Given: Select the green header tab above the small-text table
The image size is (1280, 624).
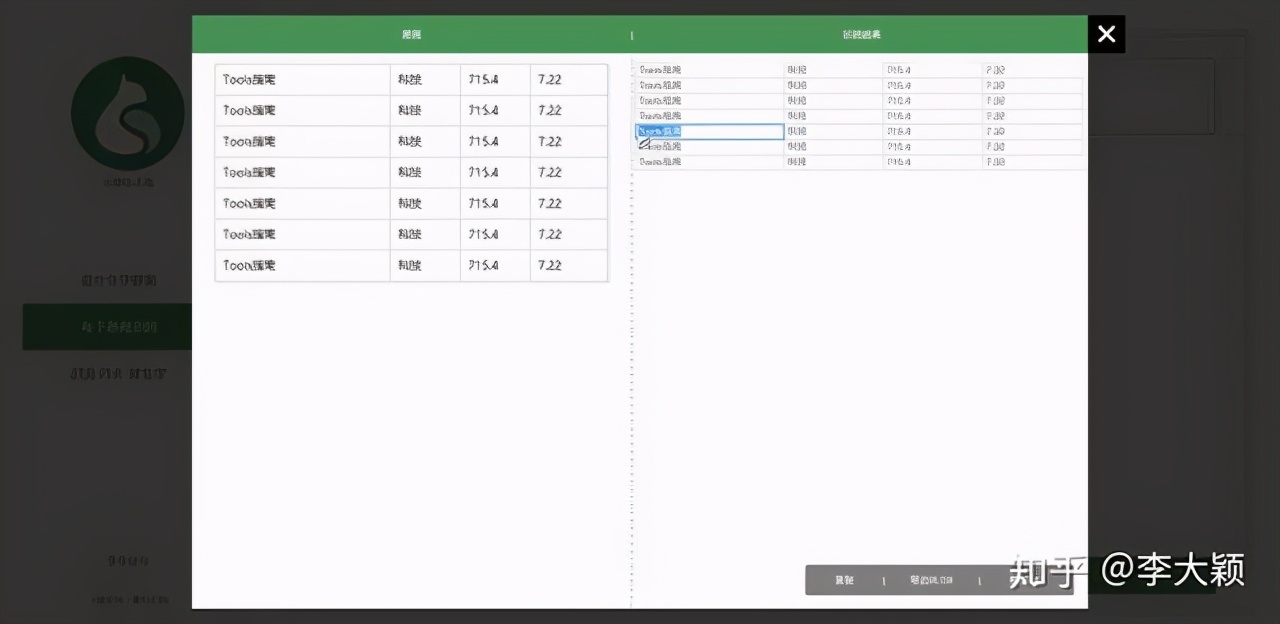Looking at the screenshot, I should (x=861, y=35).
